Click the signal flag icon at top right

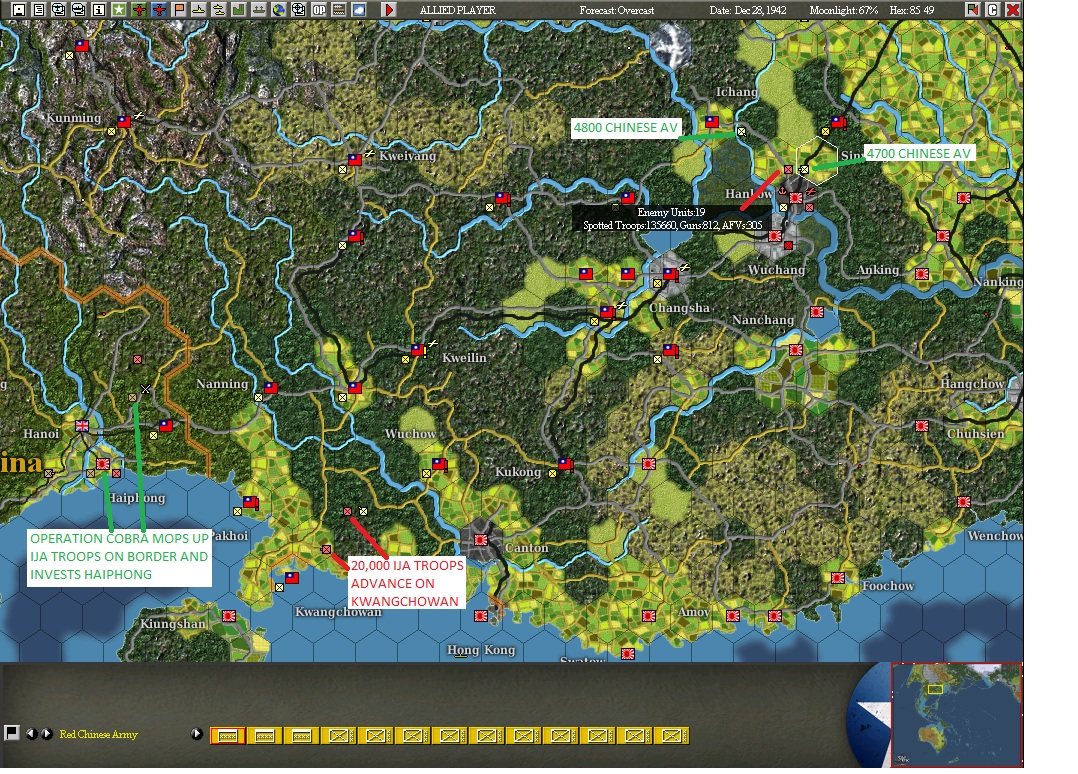(x=972, y=10)
